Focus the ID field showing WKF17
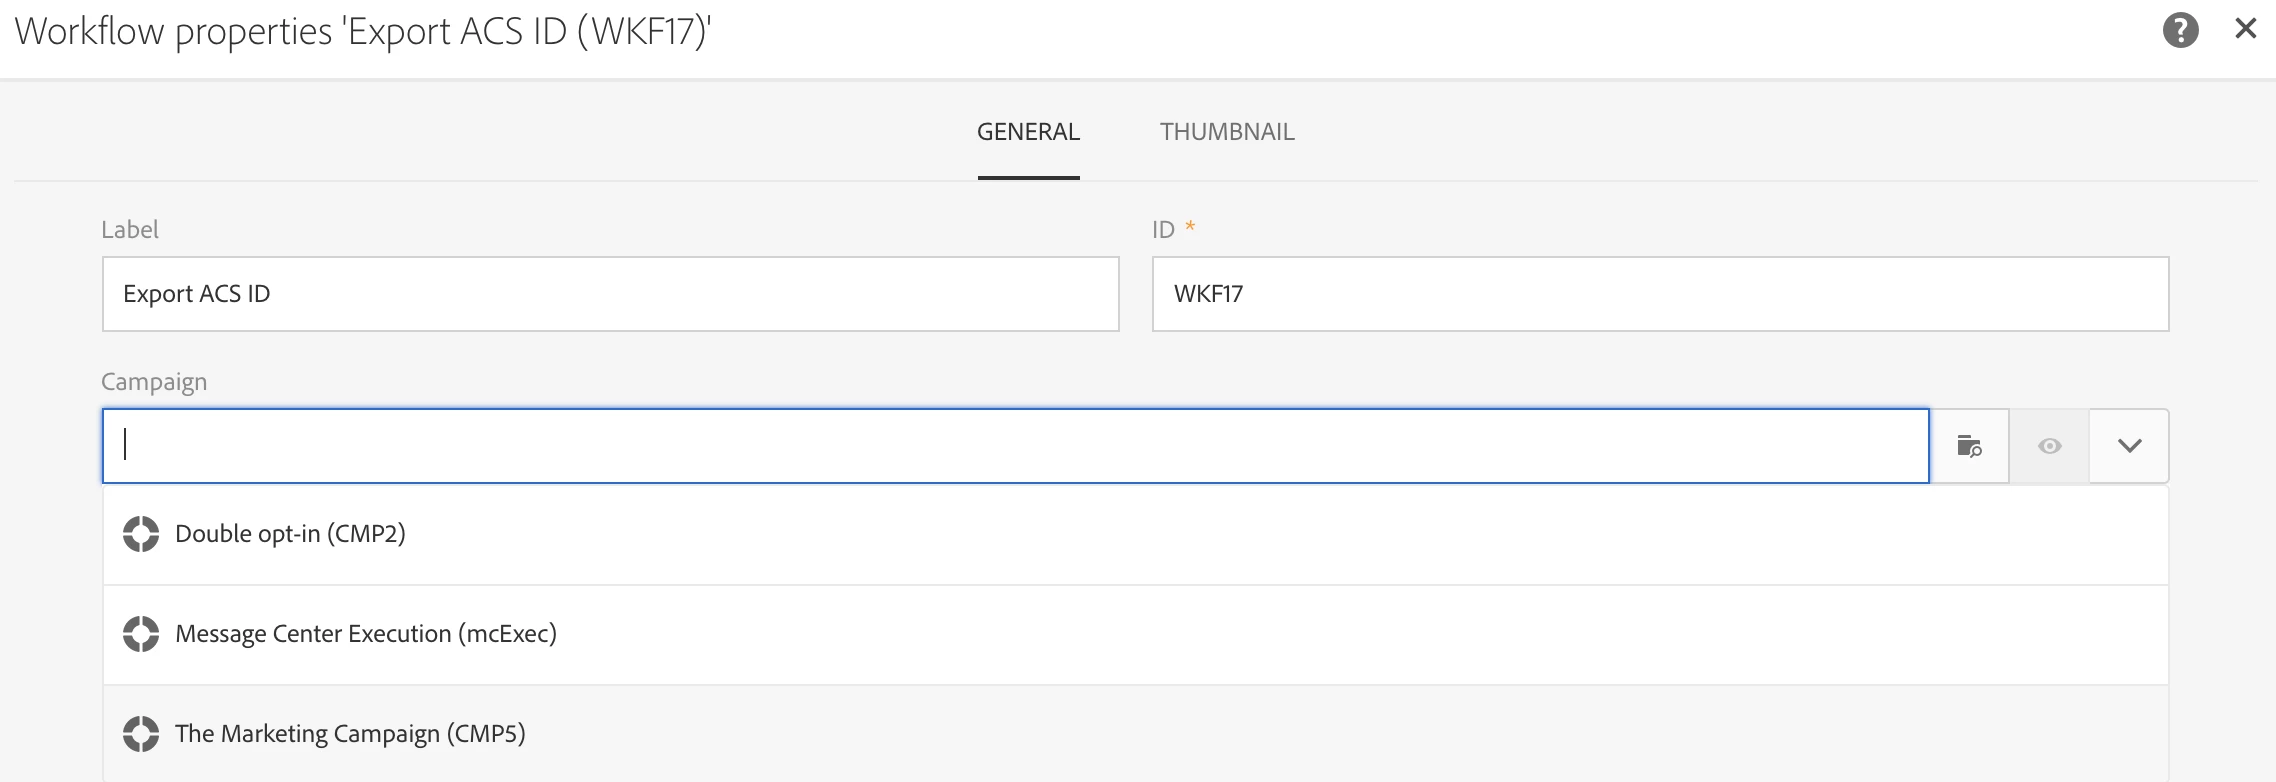 point(1660,294)
